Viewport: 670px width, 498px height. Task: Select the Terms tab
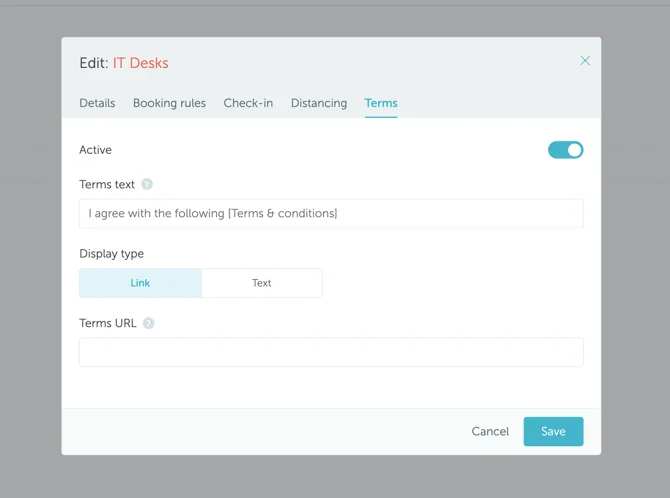coord(381,103)
